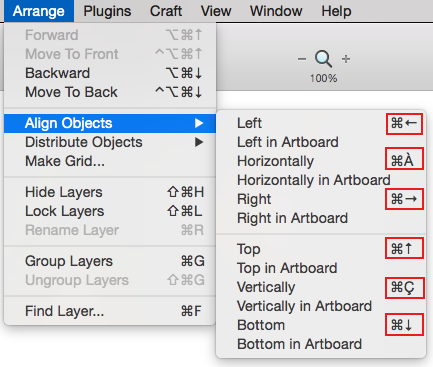Open the Craft menu
433x367 pixels.
166,11
